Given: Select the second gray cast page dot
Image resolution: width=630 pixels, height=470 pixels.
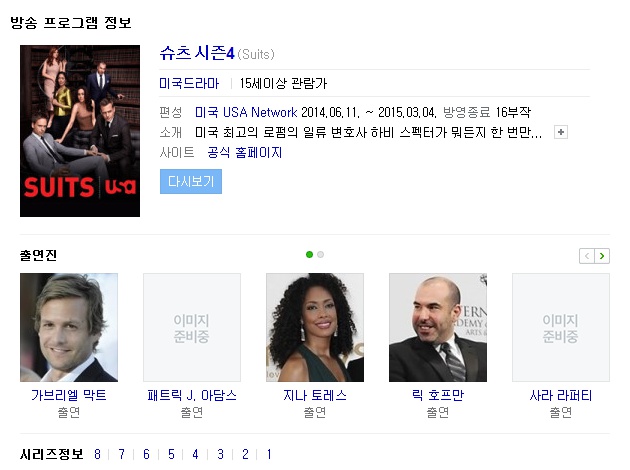Looking at the screenshot, I should coord(320,254).
